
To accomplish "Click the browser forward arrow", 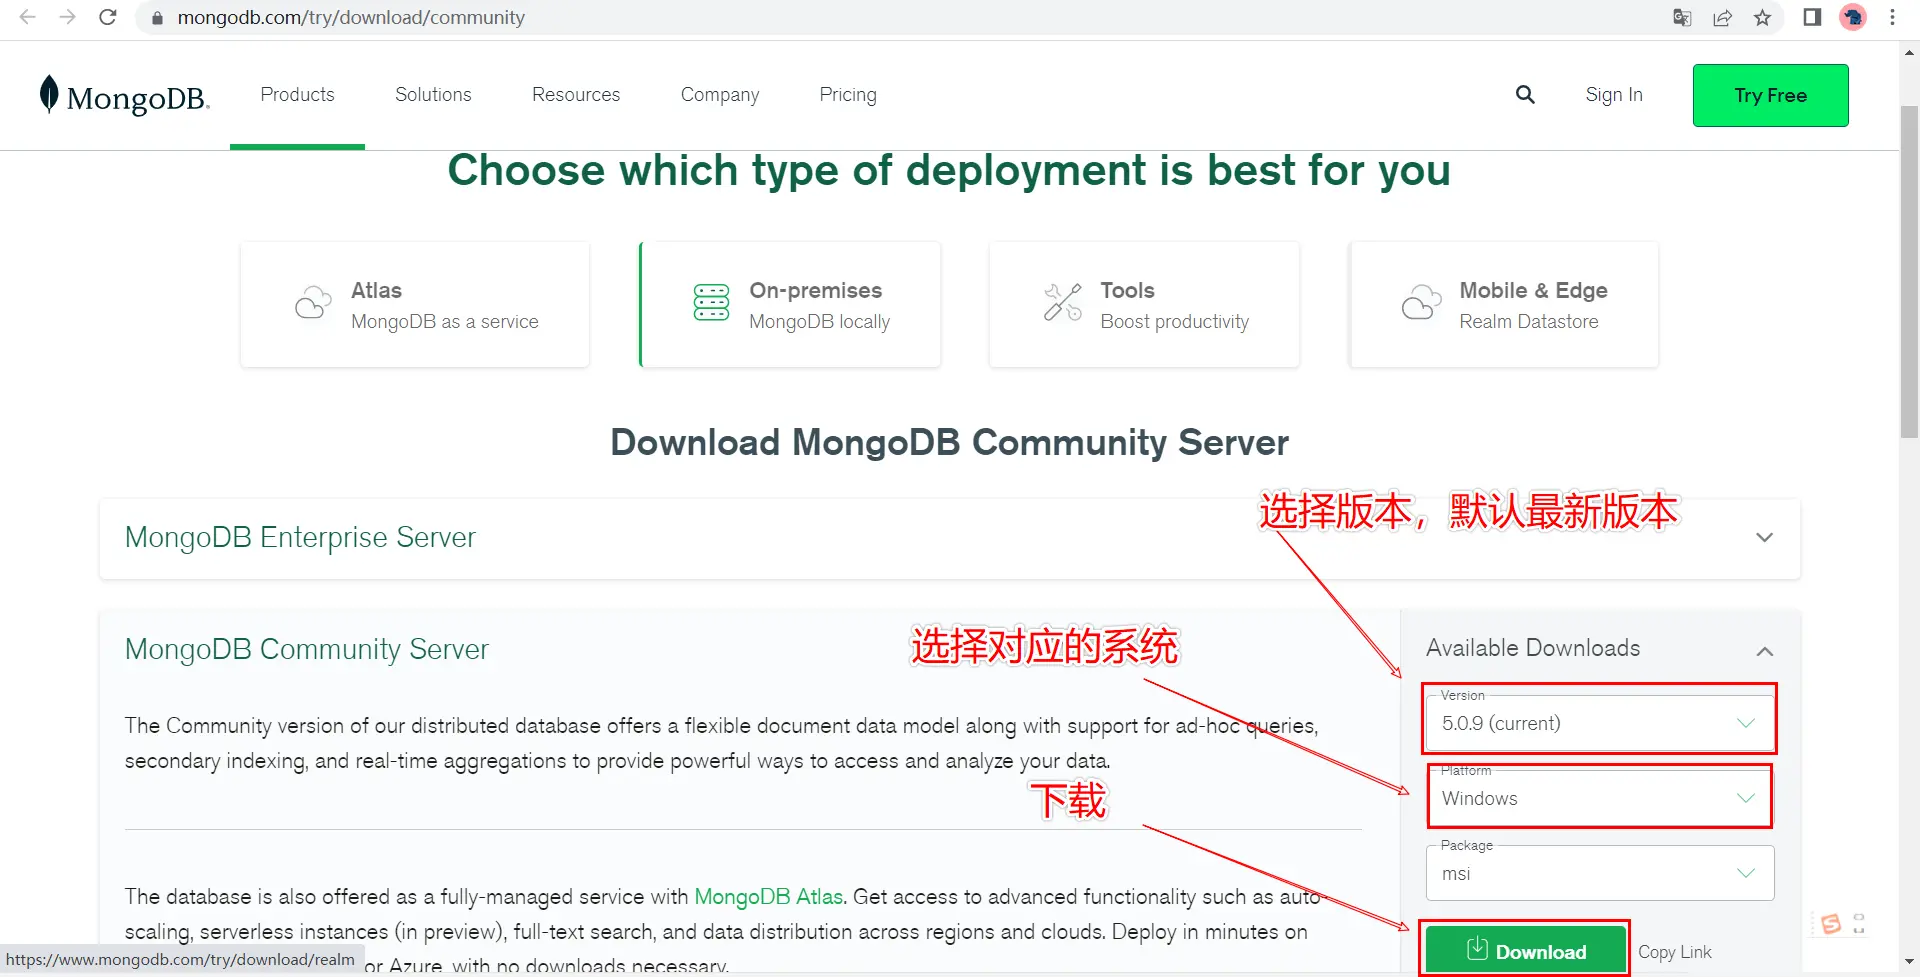I will [67, 17].
